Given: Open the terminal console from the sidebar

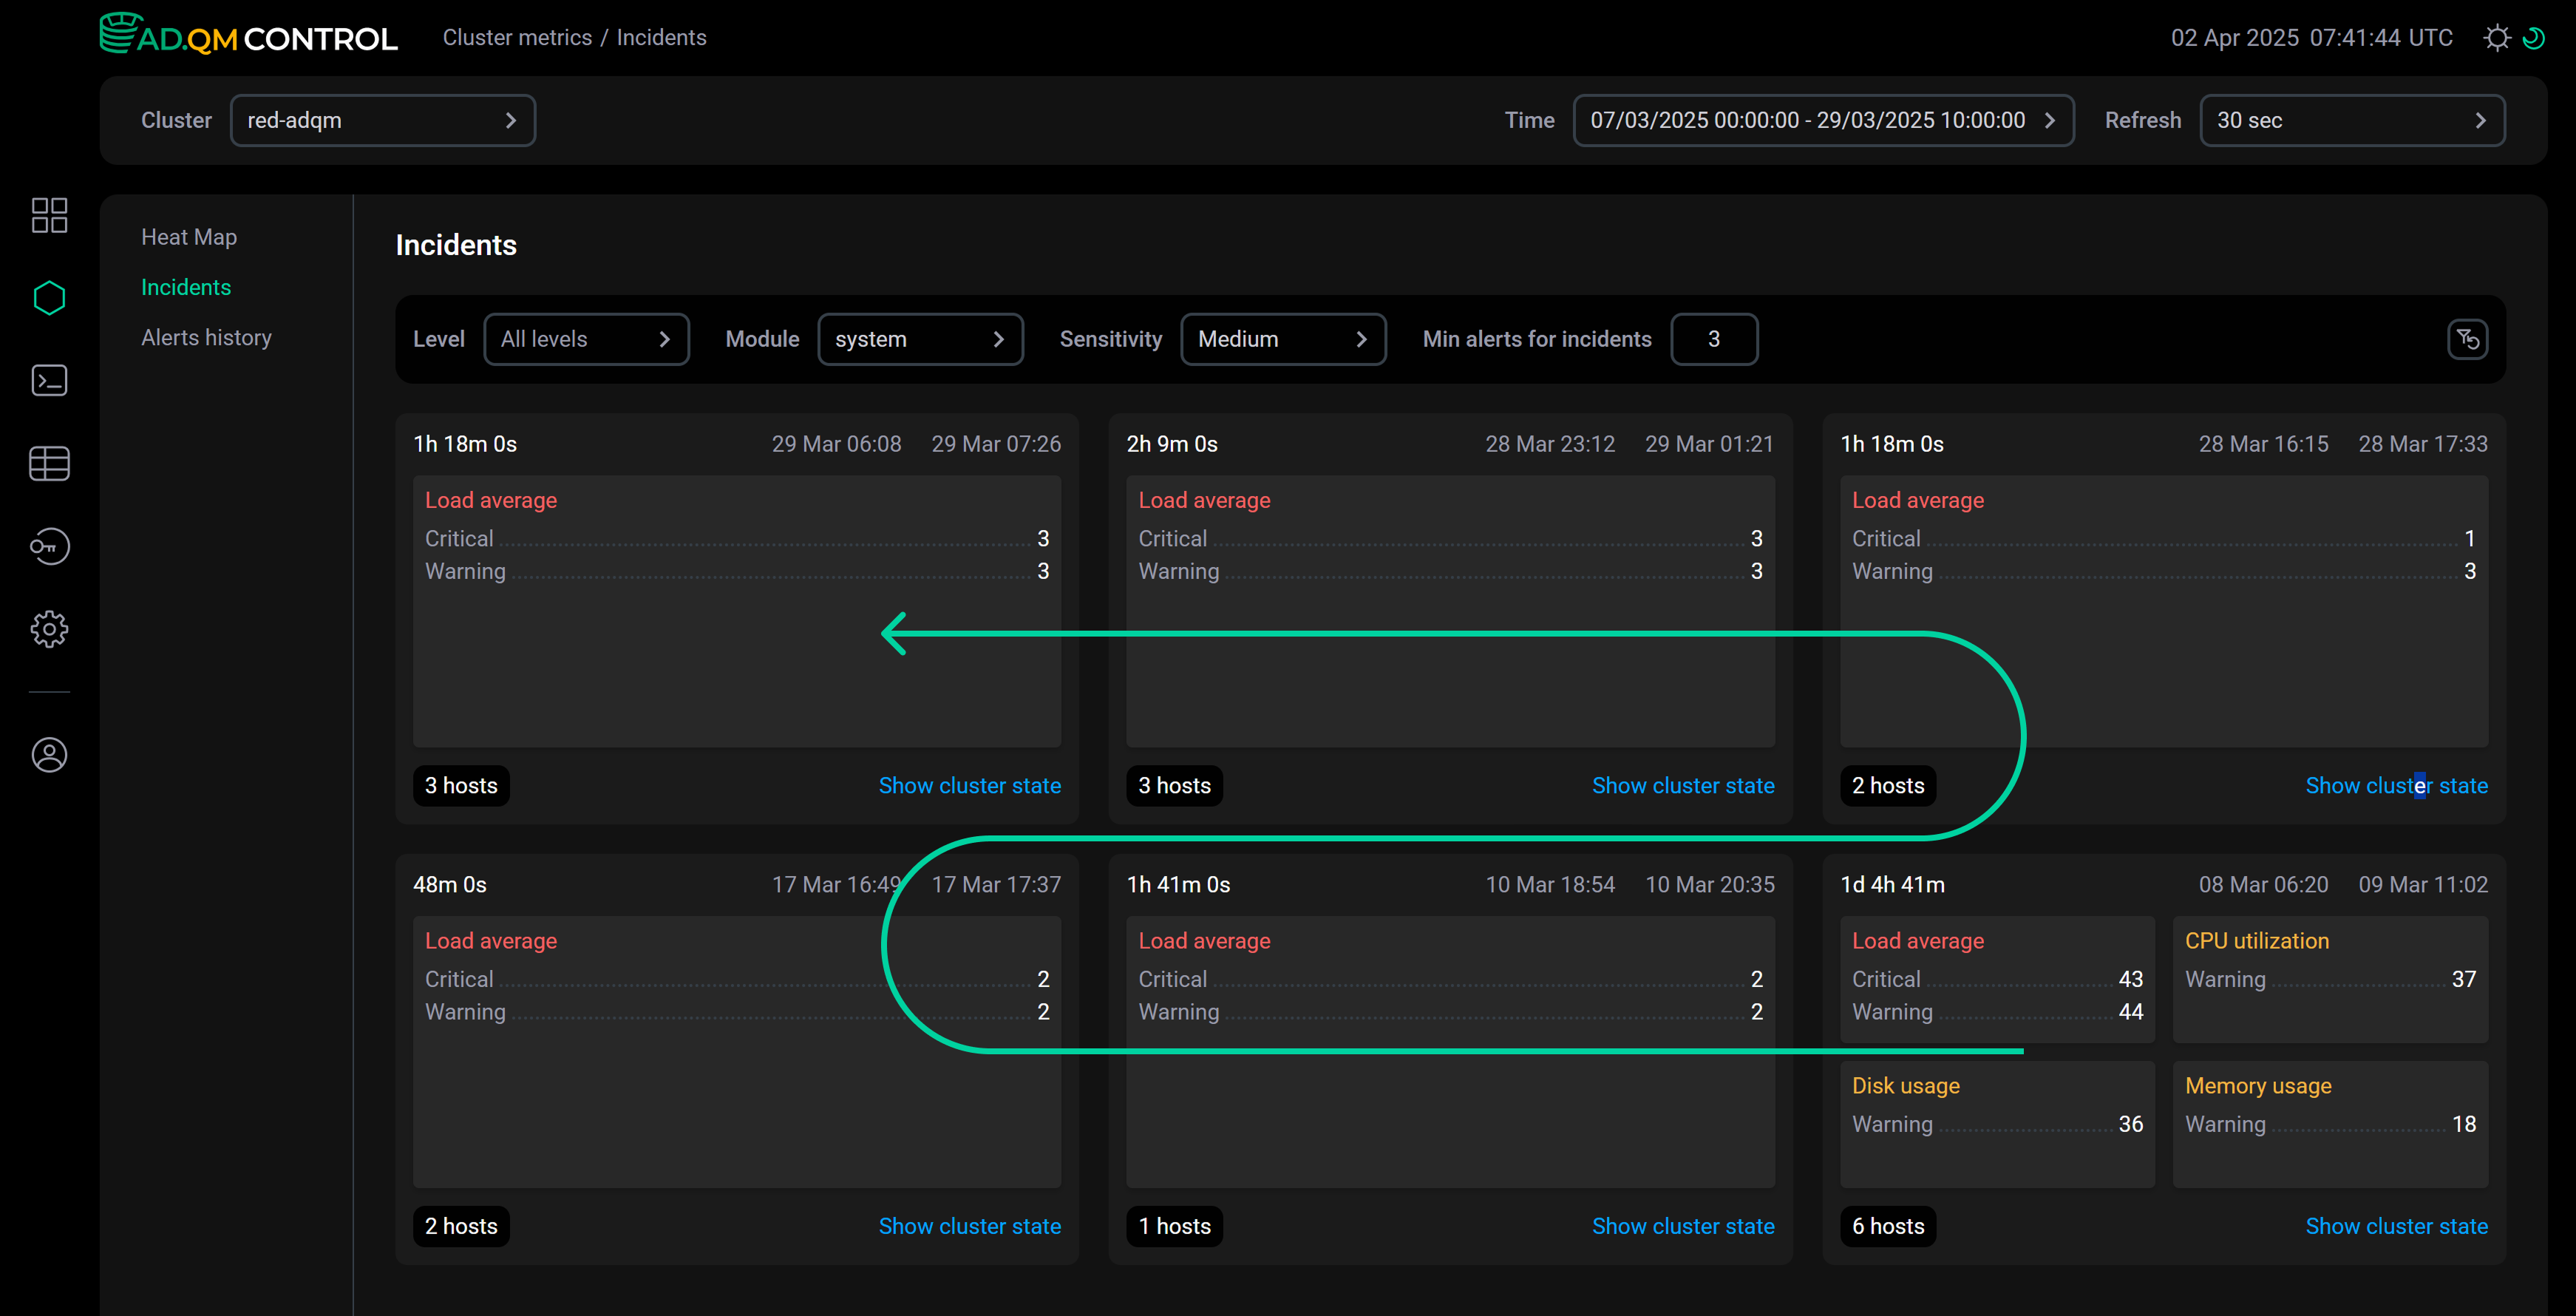Looking at the screenshot, I should (49, 380).
